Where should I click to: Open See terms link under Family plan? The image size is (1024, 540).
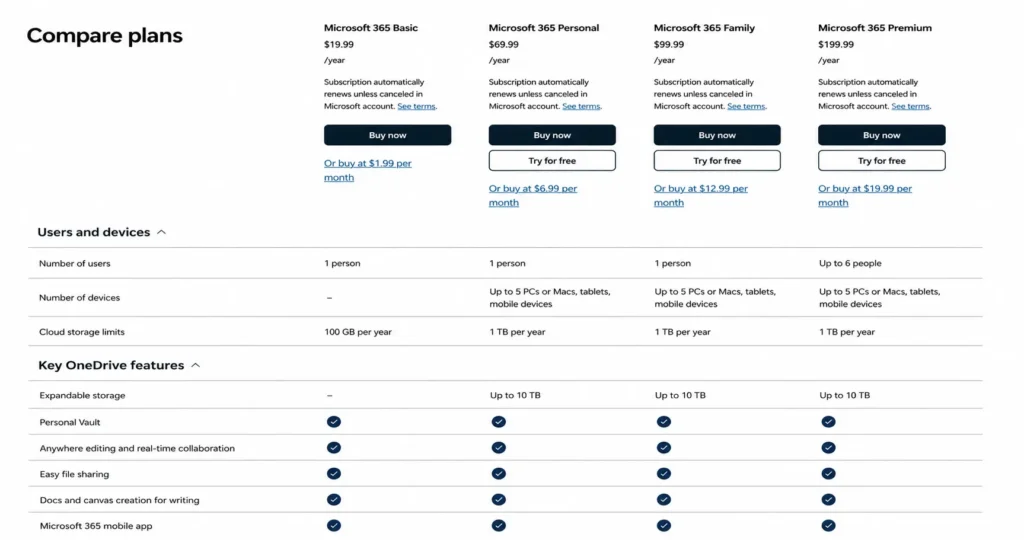click(746, 106)
